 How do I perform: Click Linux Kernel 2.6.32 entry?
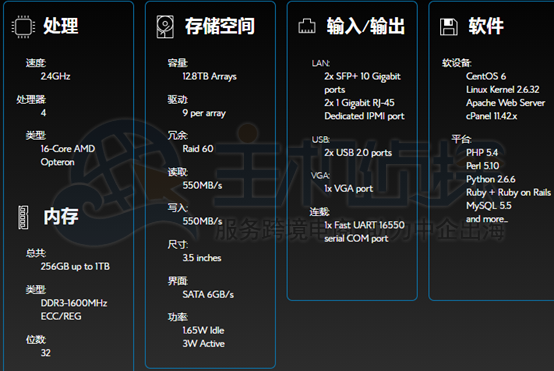pos(502,89)
